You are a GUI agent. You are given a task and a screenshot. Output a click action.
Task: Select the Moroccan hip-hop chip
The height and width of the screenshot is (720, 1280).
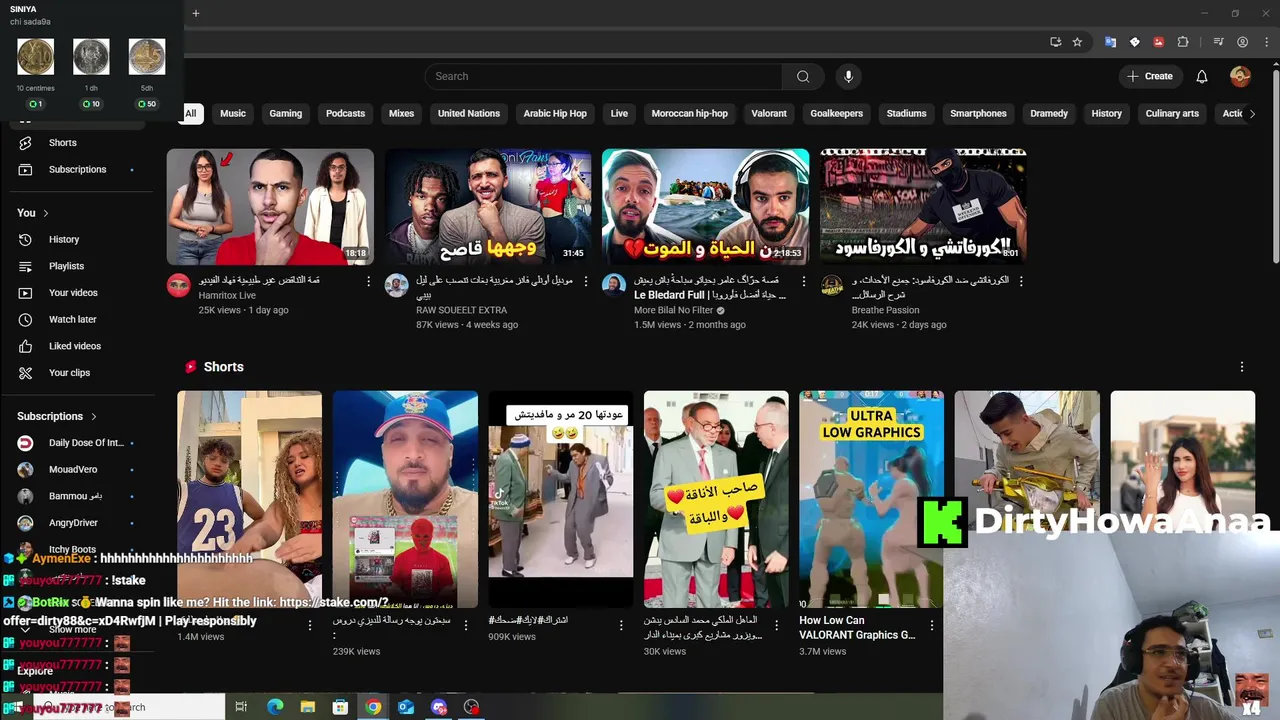[690, 113]
